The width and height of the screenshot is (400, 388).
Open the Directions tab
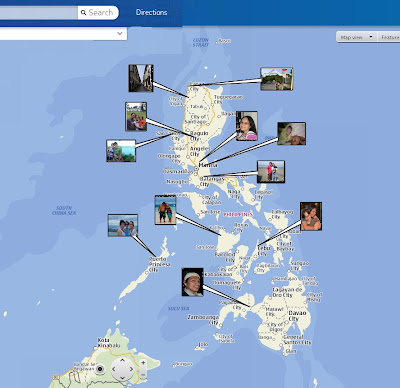click(x=151, y=12)
